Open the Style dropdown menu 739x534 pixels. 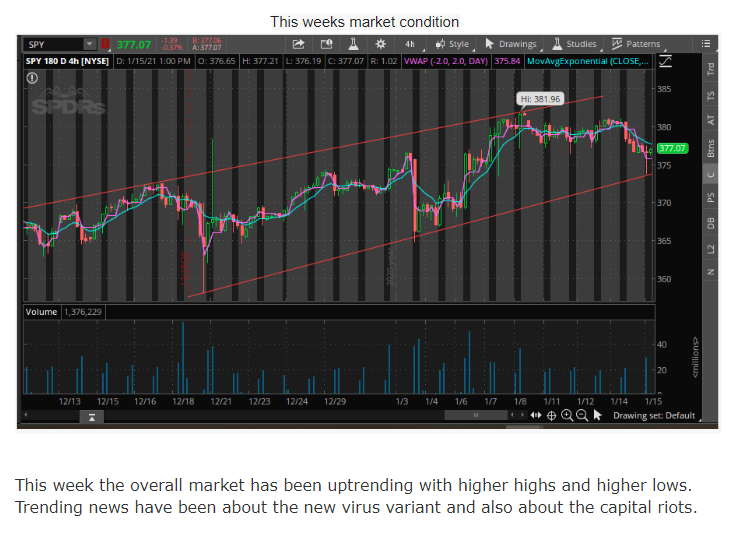pos(452,44)
